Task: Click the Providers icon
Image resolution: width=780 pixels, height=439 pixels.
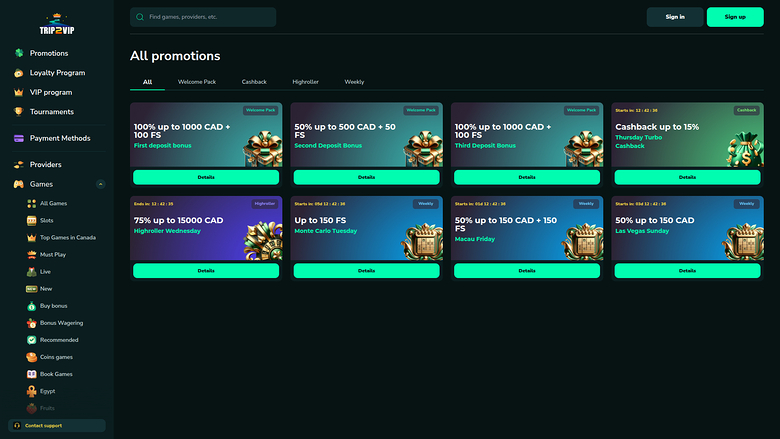Action: point(19,165)
